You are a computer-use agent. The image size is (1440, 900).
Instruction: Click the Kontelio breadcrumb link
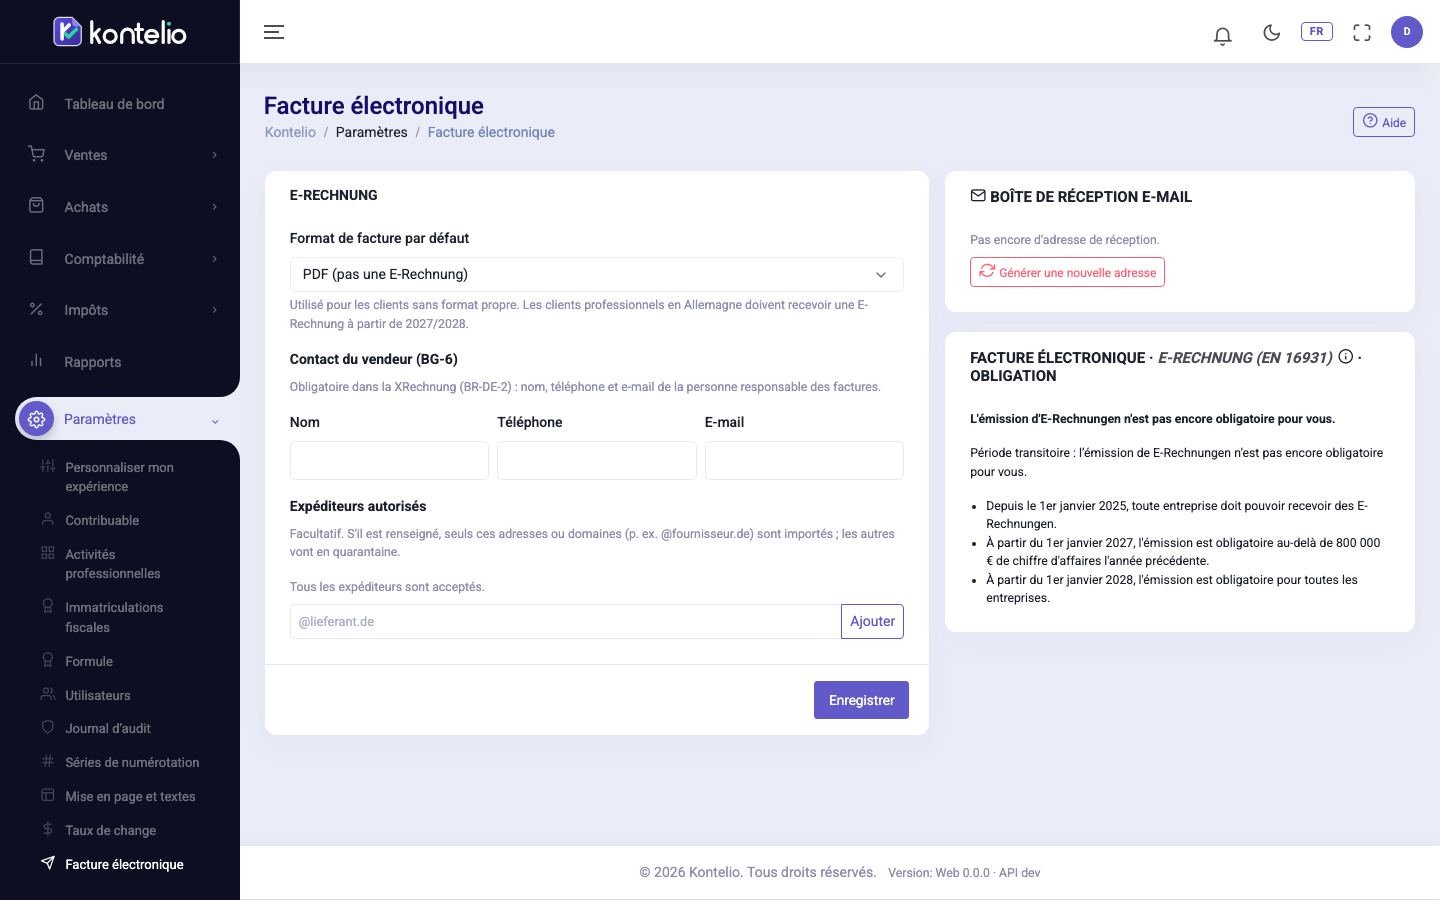(290, 132)
